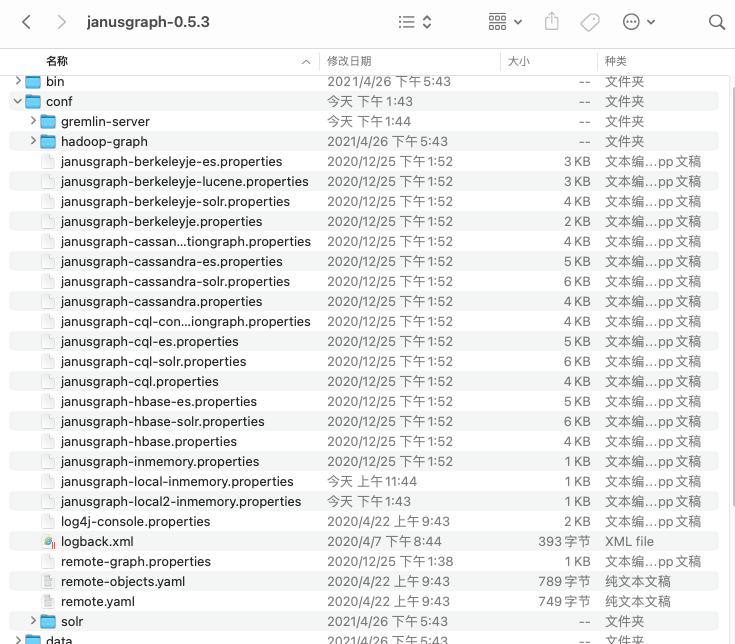Screen dimensions: 735x644
Task: Click janusgraph-cassandra.properties file icon
Action: pos(48,301)
